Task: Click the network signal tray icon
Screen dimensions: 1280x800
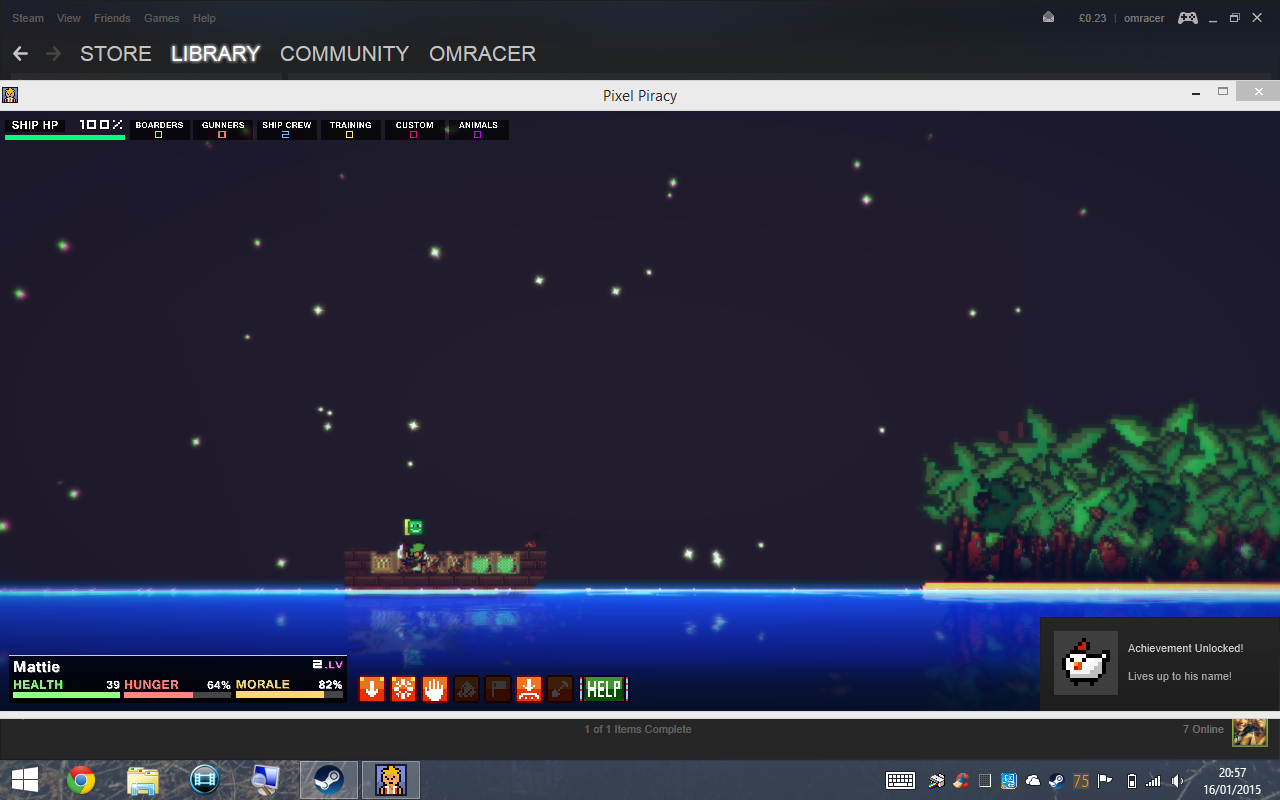Action: point(1154,781)
